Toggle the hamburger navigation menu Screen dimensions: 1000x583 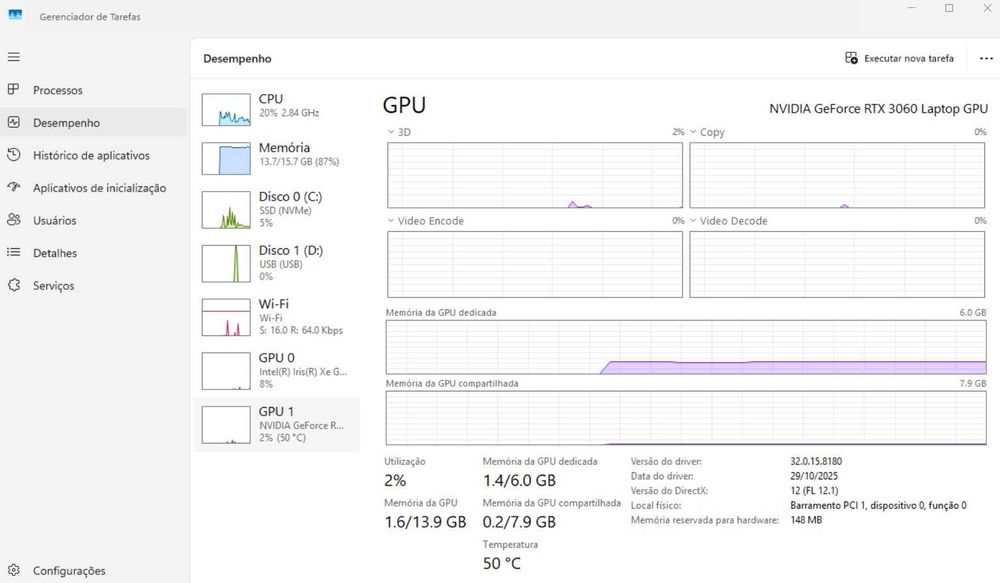click(x=13, y=57)
